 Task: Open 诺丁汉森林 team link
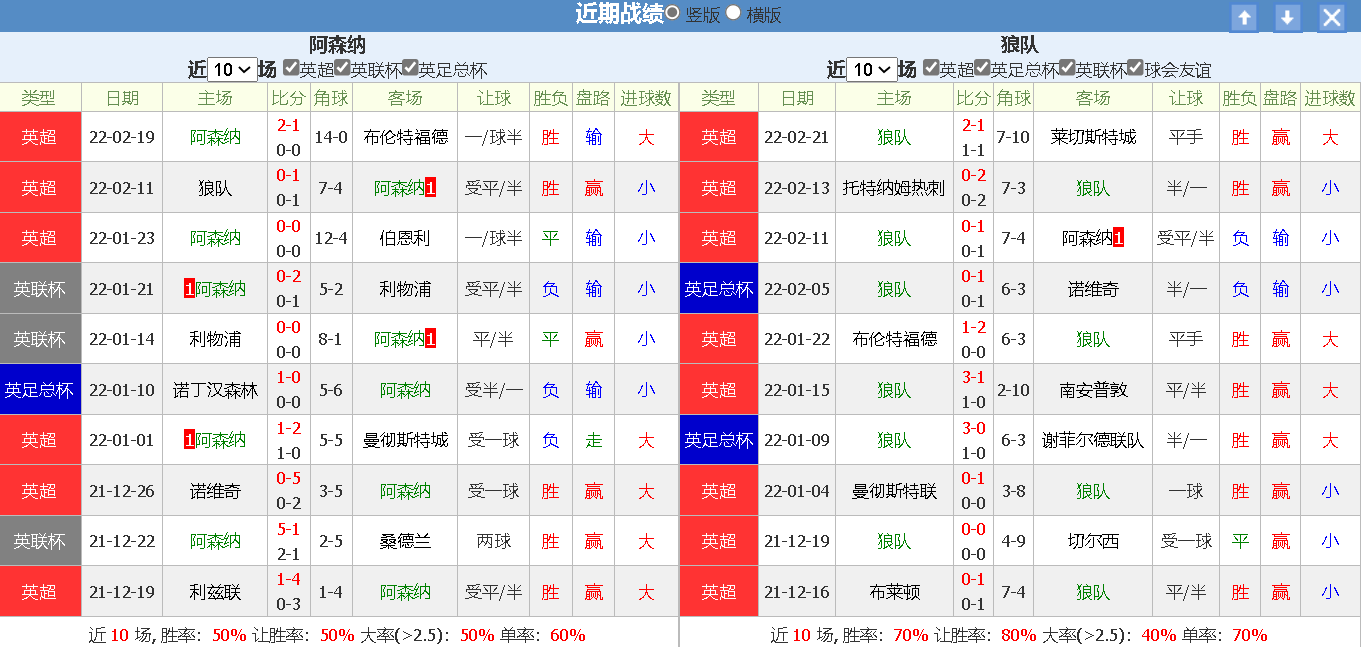(215, 390)
